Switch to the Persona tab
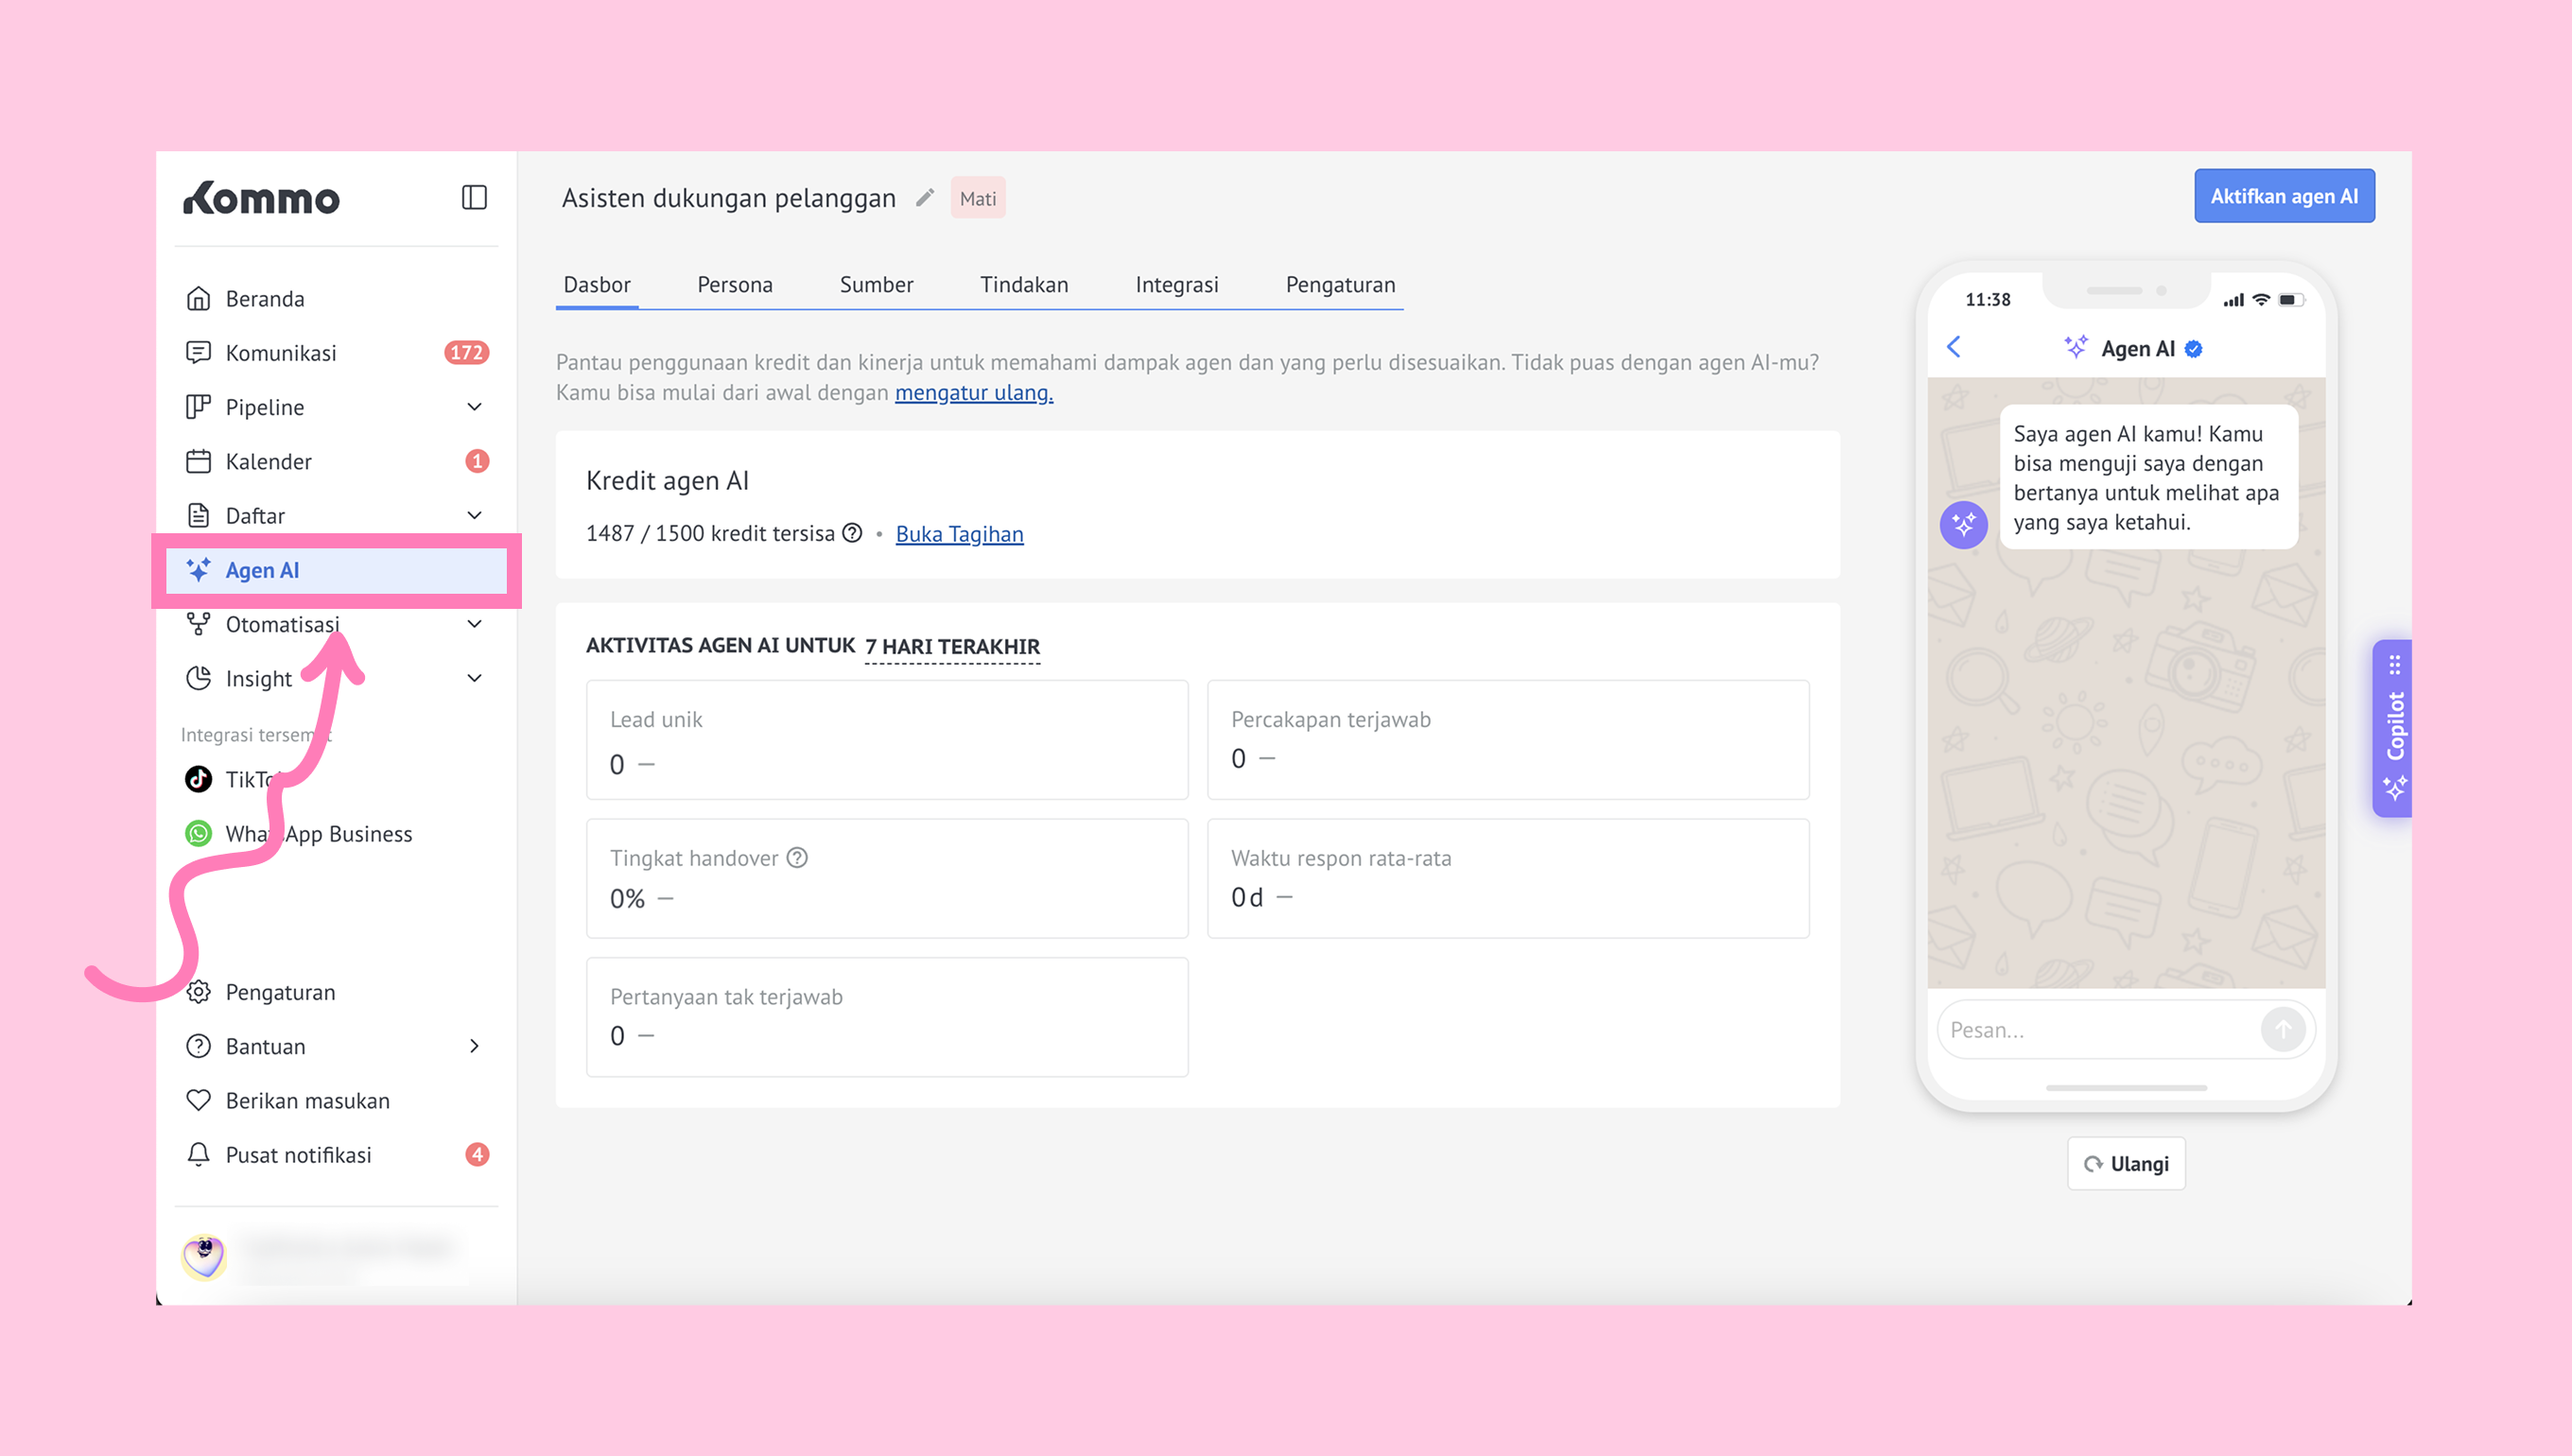The image size is (2572, 1456). click(x=734, y=285)
